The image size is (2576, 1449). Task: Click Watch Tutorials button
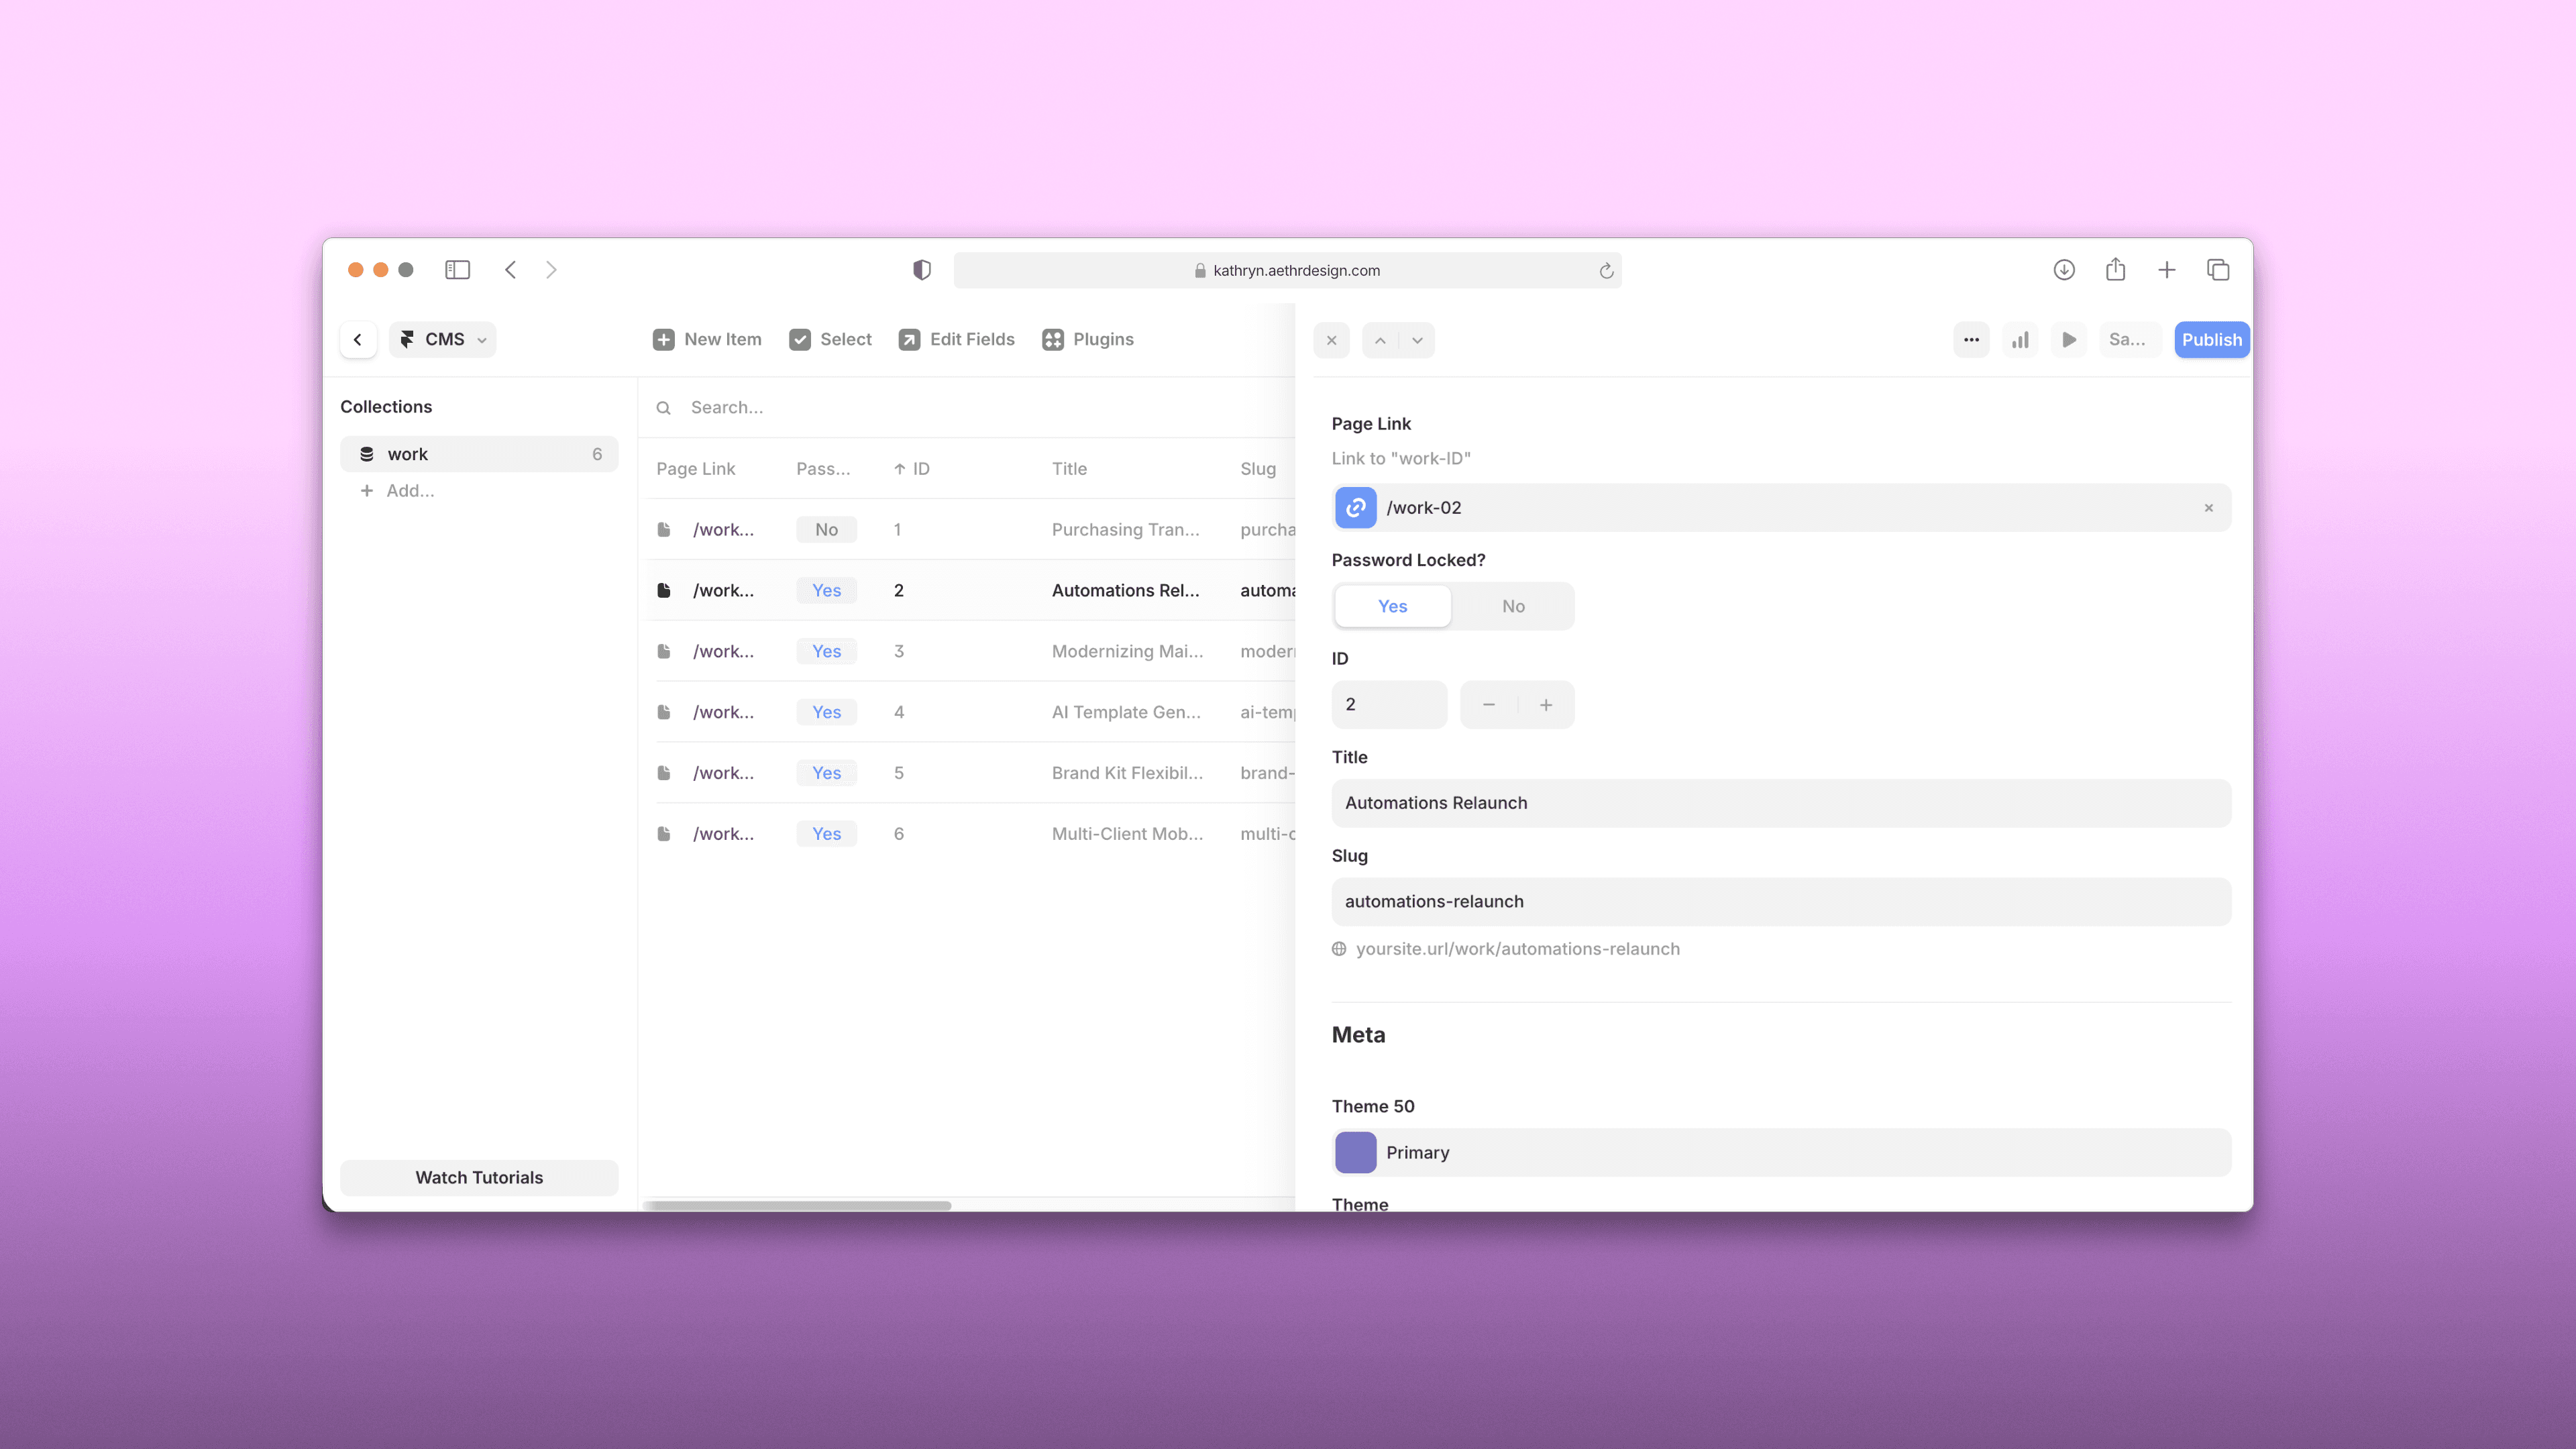point(479,1177)
